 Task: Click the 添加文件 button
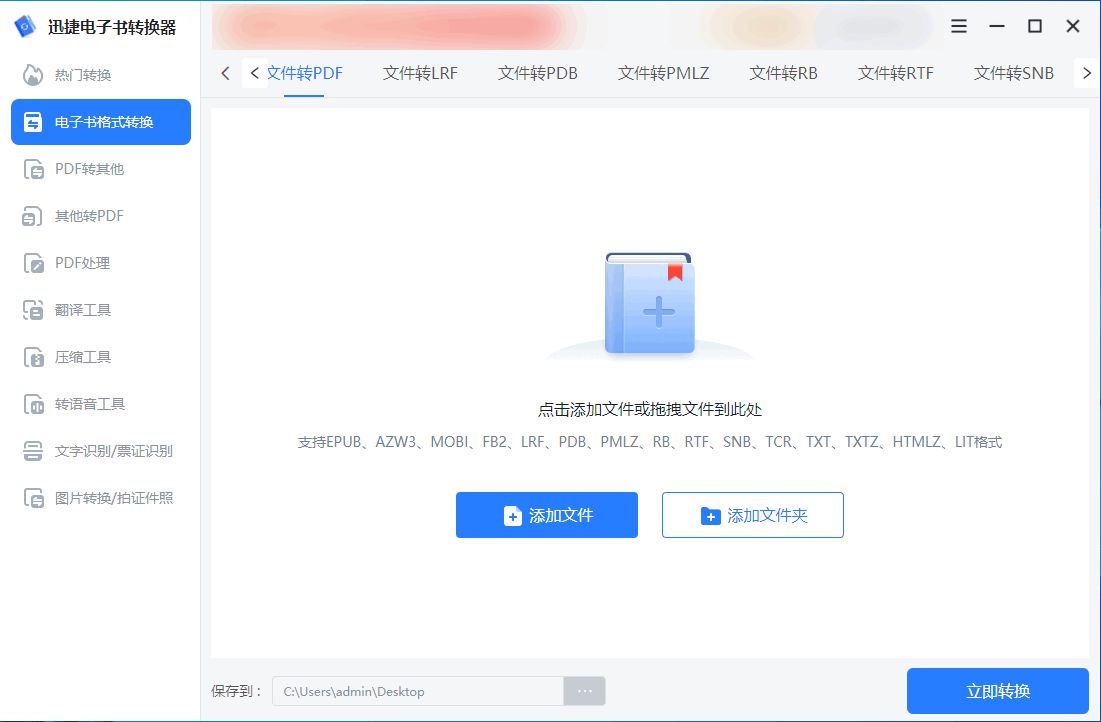tap(546, 515)
